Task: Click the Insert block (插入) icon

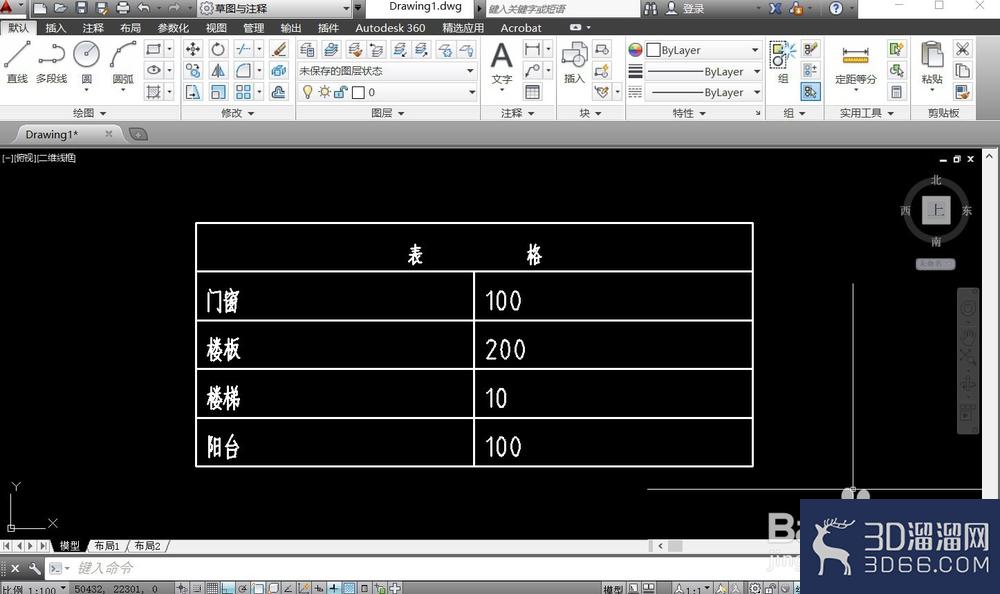Action: tap(574, 62)
